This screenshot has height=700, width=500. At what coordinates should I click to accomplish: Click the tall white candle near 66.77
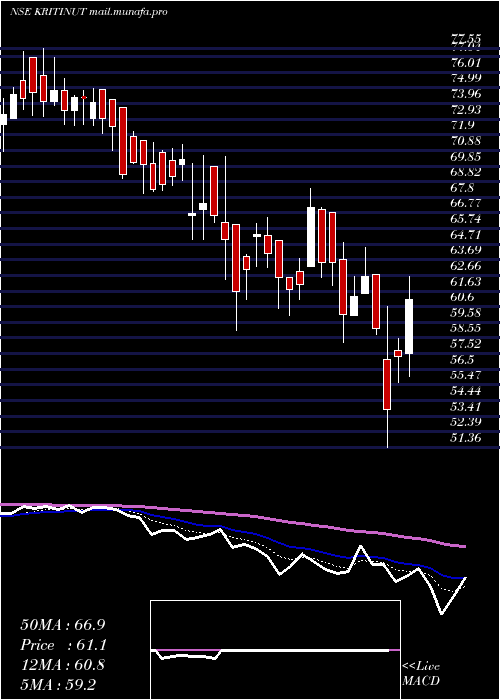pos(311,237)
